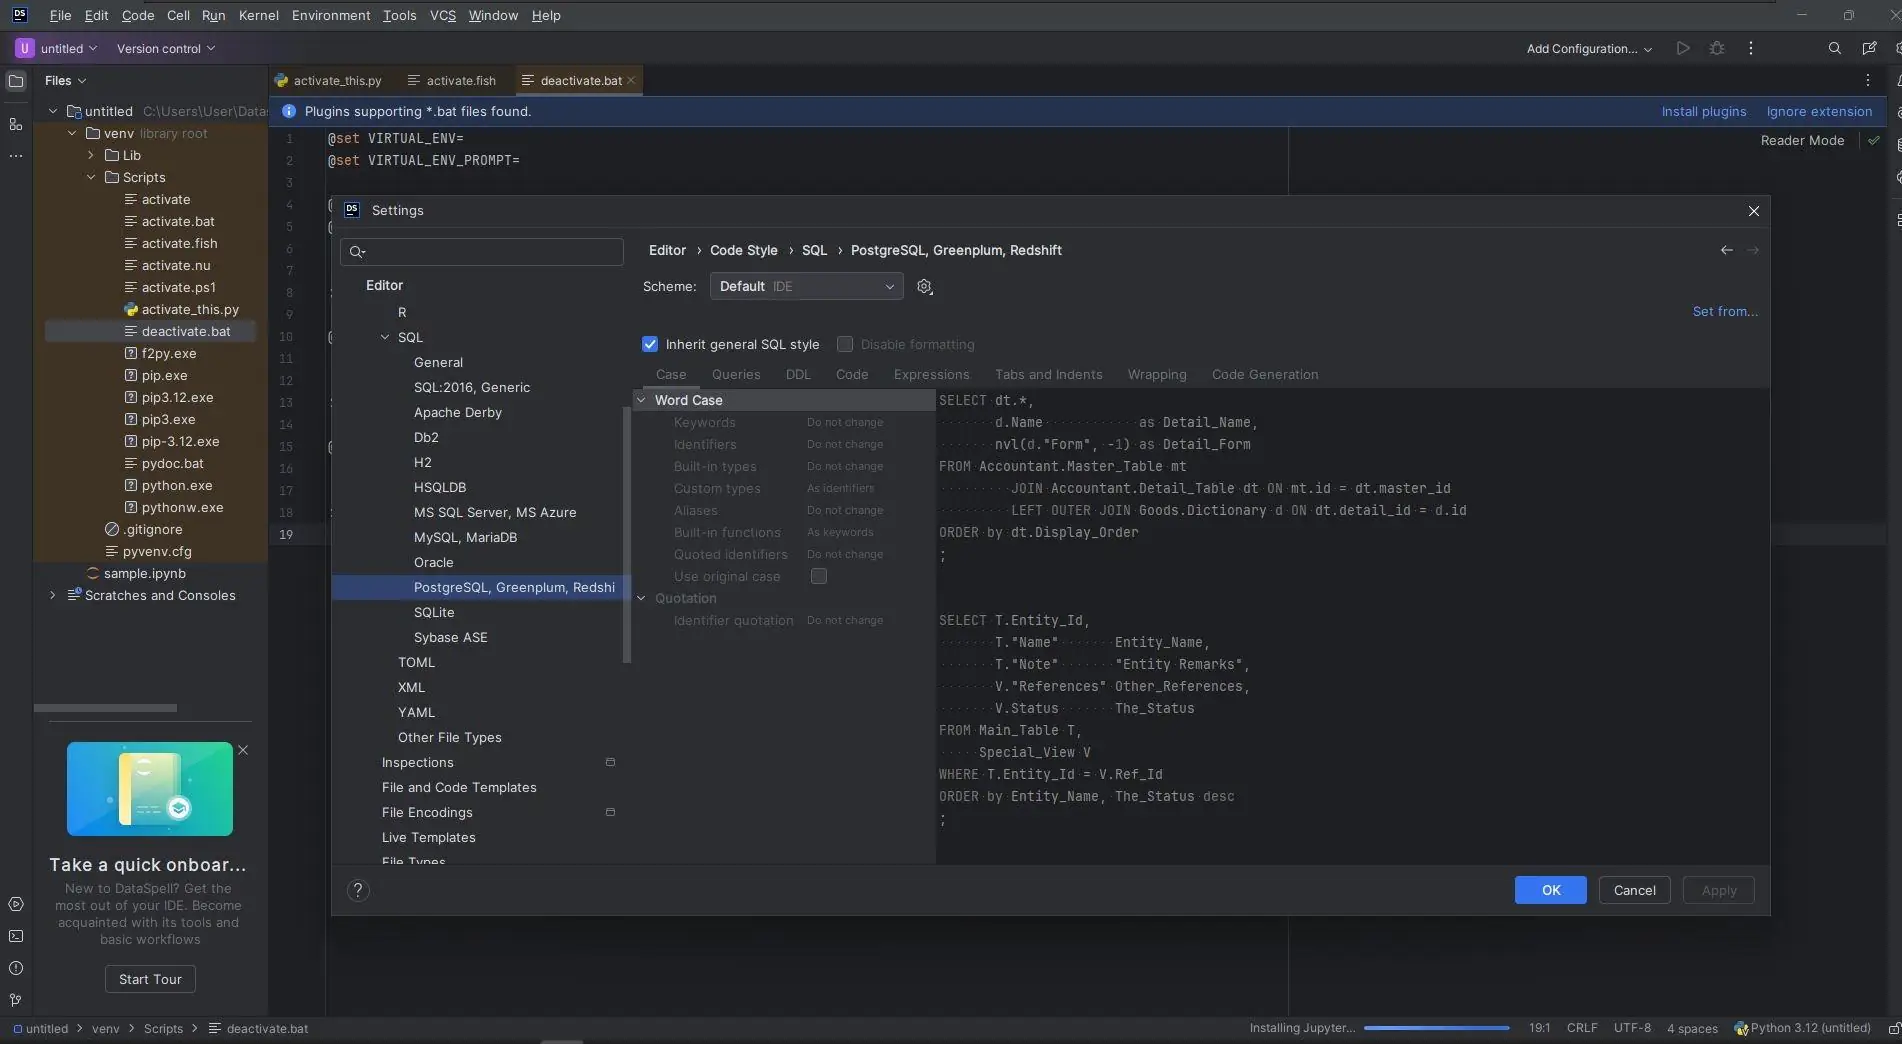
Task: Open the project tool window folder icon
Action: point(16,81)
